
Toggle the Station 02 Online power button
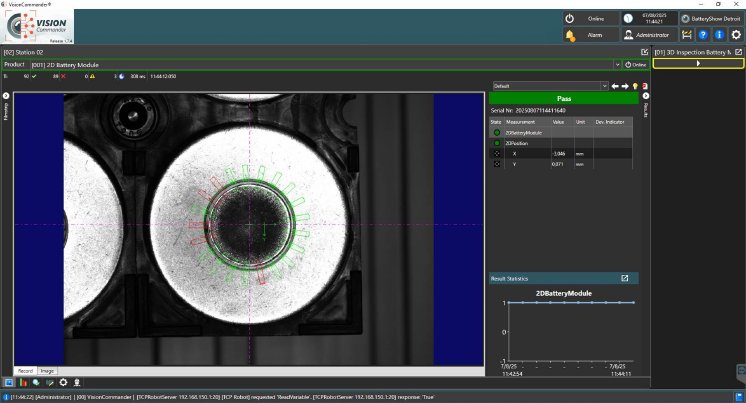click(x=636, y=64)
